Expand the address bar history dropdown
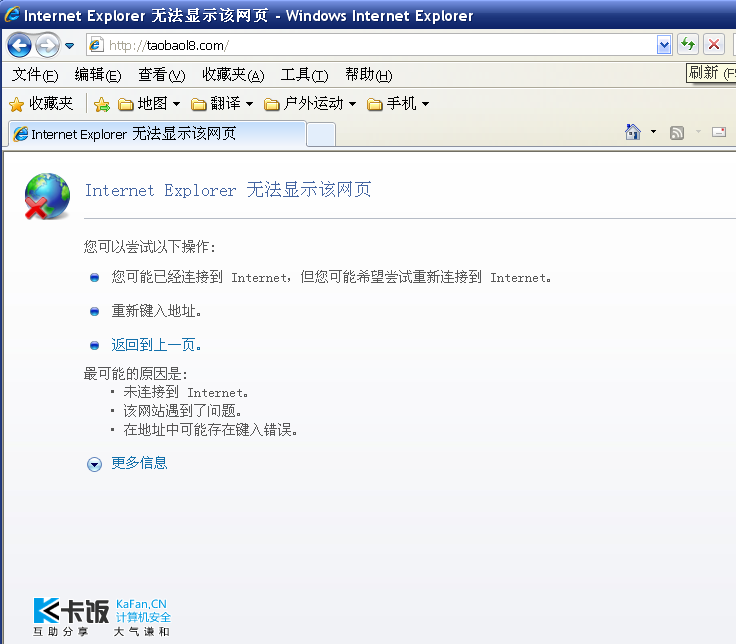This screenshot has height=644, width=736. coord(664,45)
